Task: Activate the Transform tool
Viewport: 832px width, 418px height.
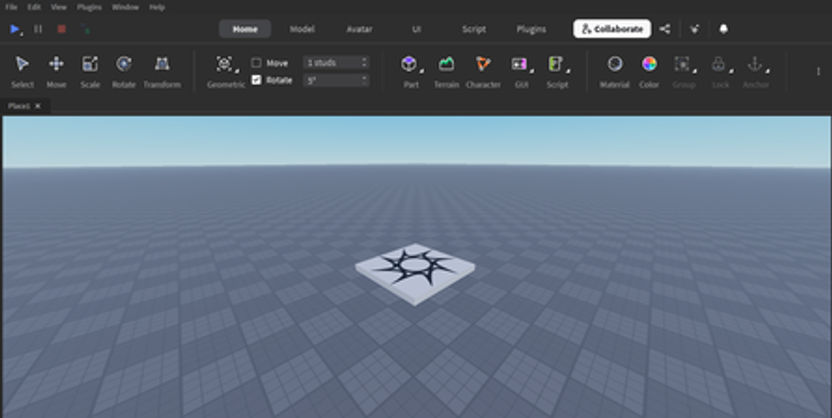Action: pos(162,71)
